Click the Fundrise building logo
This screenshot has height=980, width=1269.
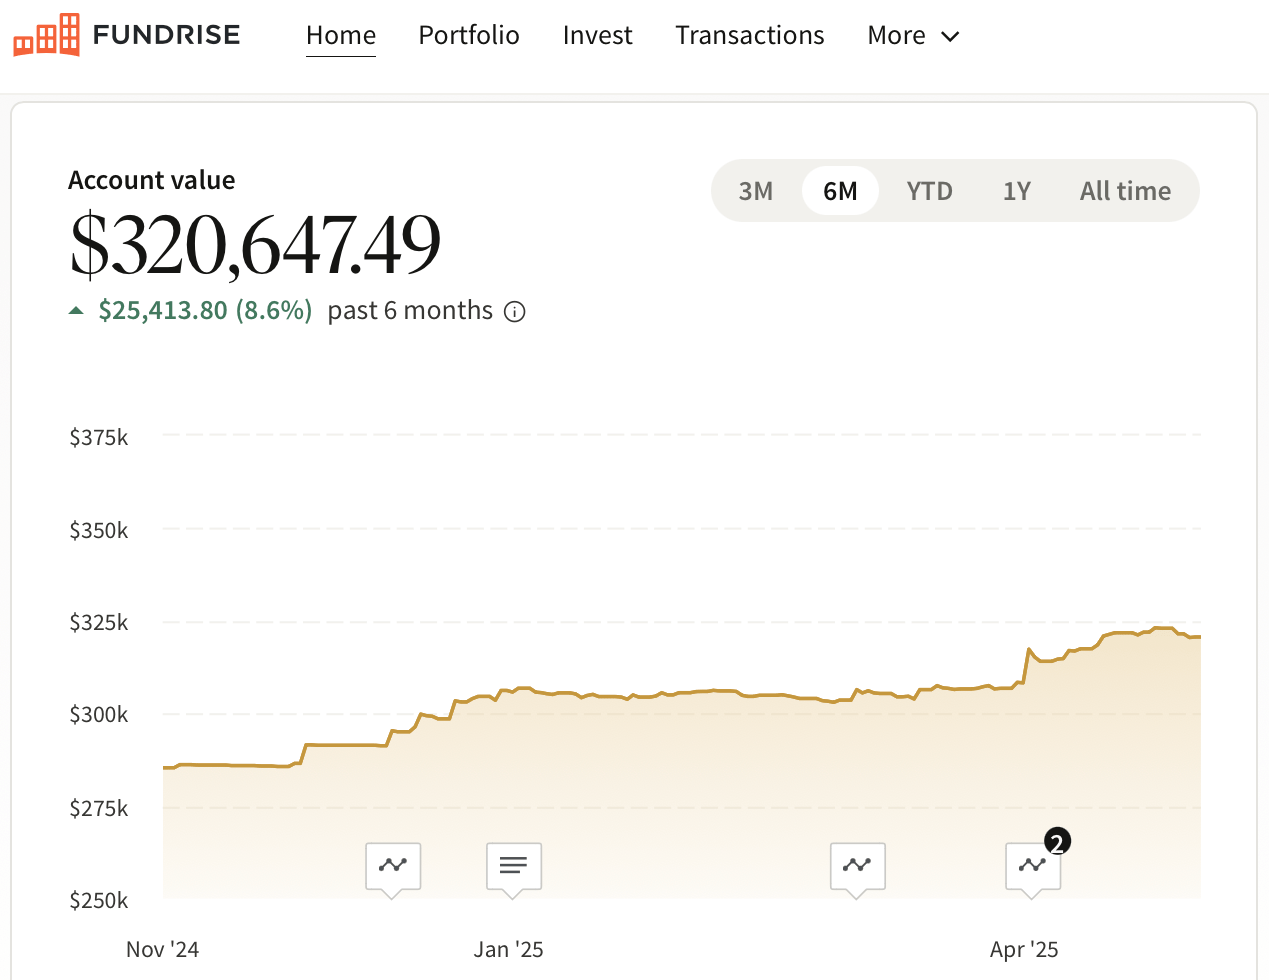44,34
